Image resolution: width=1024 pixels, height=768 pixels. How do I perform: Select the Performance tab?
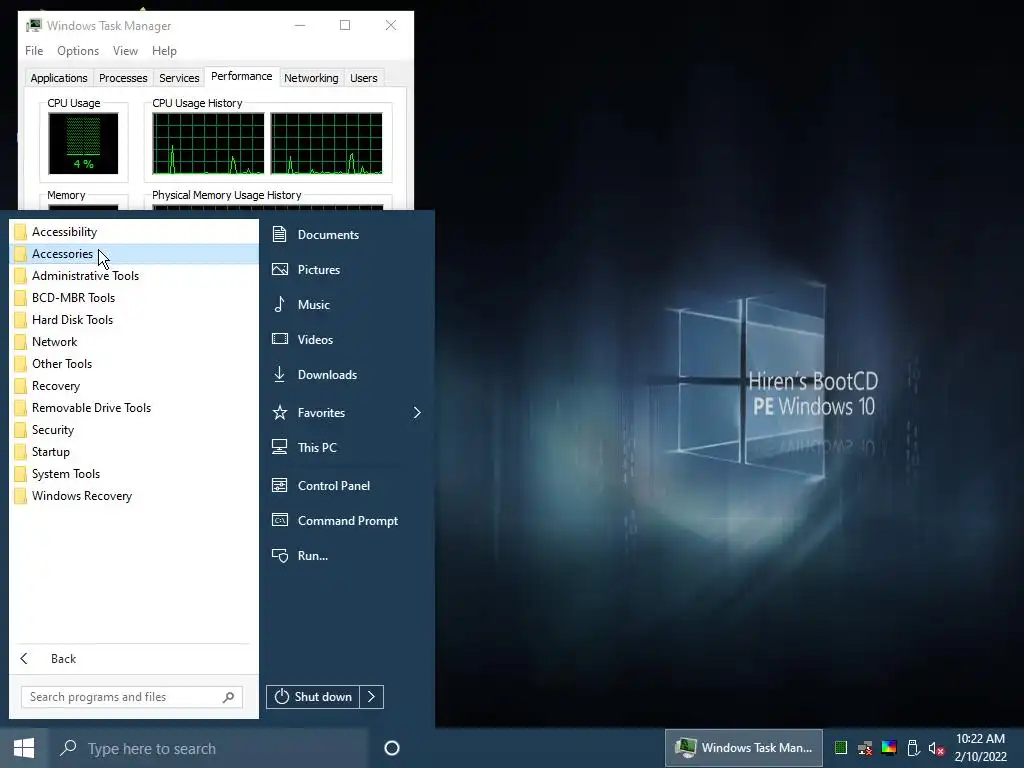click(242, 76)
